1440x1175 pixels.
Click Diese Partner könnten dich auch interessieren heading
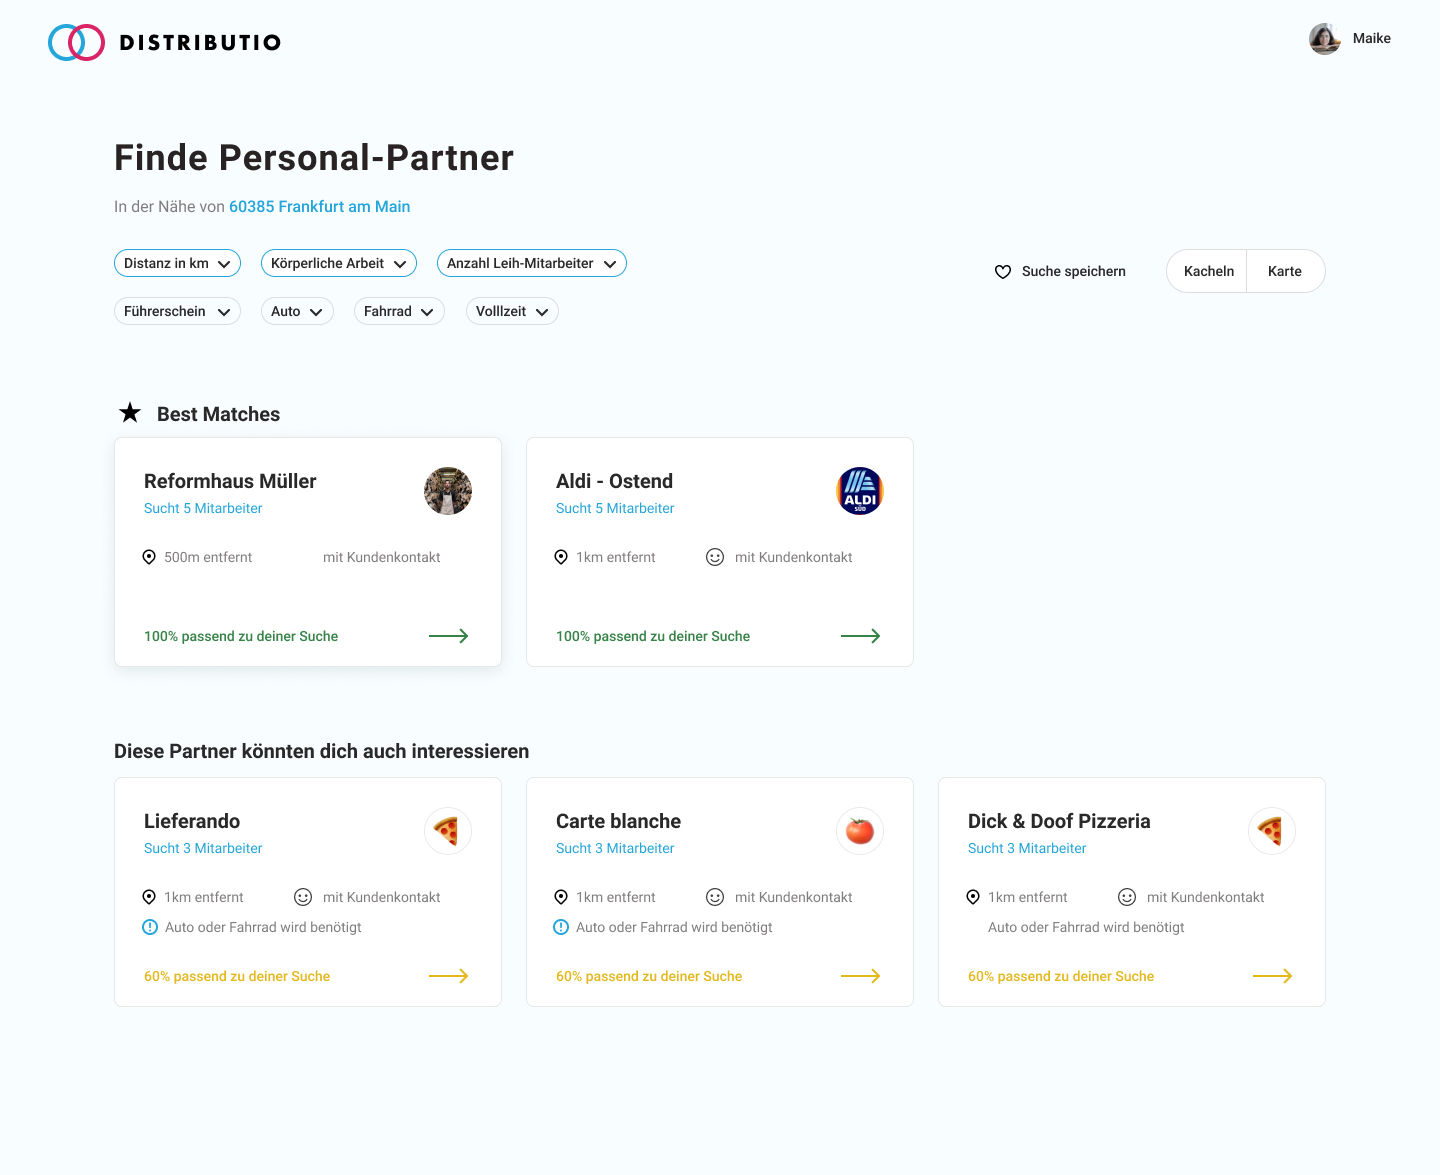click(x=322, y=751)
